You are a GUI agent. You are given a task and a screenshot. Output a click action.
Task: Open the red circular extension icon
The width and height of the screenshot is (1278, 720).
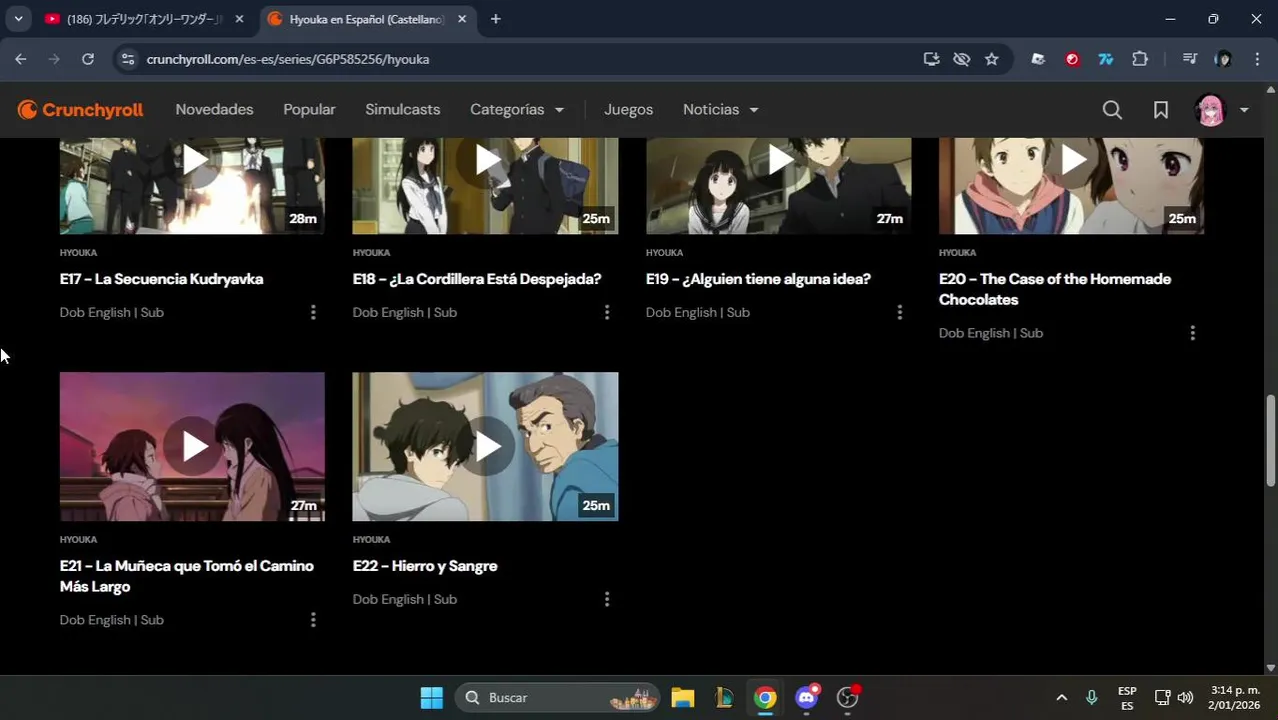click(x=1072, y=59)
